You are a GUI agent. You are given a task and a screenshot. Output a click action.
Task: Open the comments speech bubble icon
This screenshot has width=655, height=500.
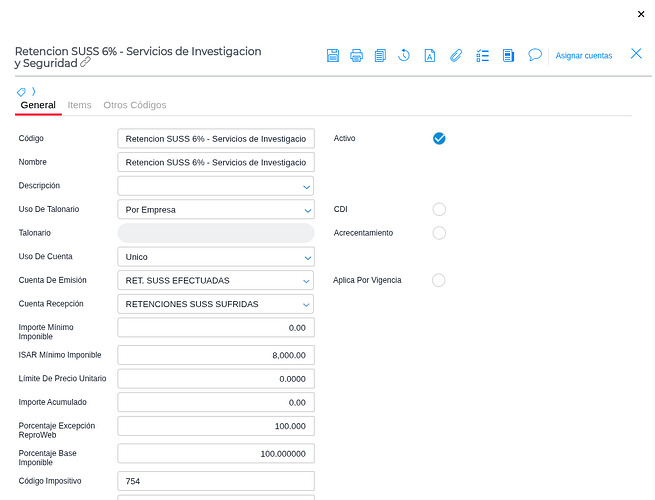[535, 55]
